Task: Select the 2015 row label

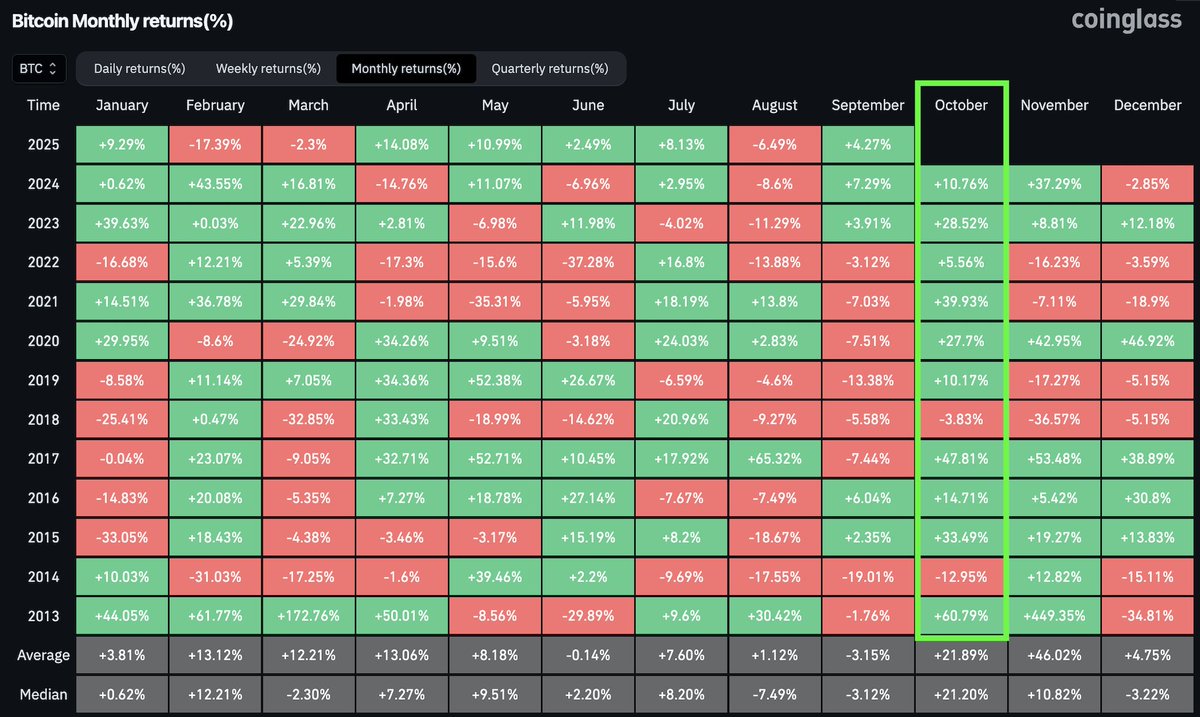Action: tap(43, 537)
